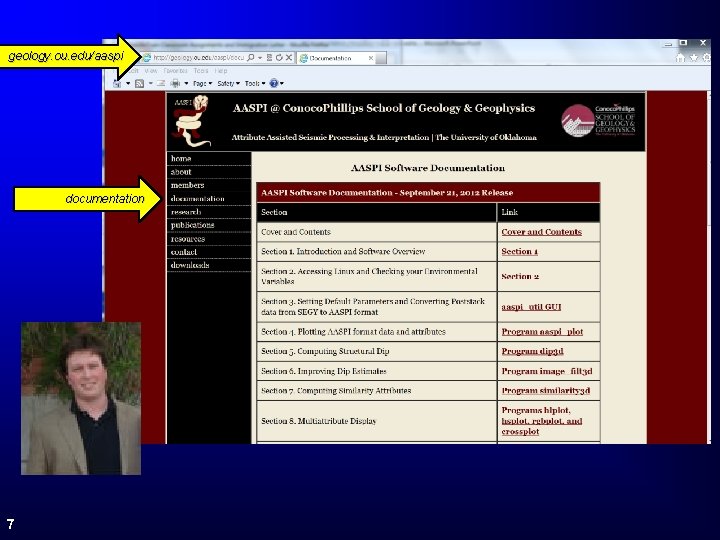Open the Tools menu in menu bar
The image size is (720, 540).
201,71
